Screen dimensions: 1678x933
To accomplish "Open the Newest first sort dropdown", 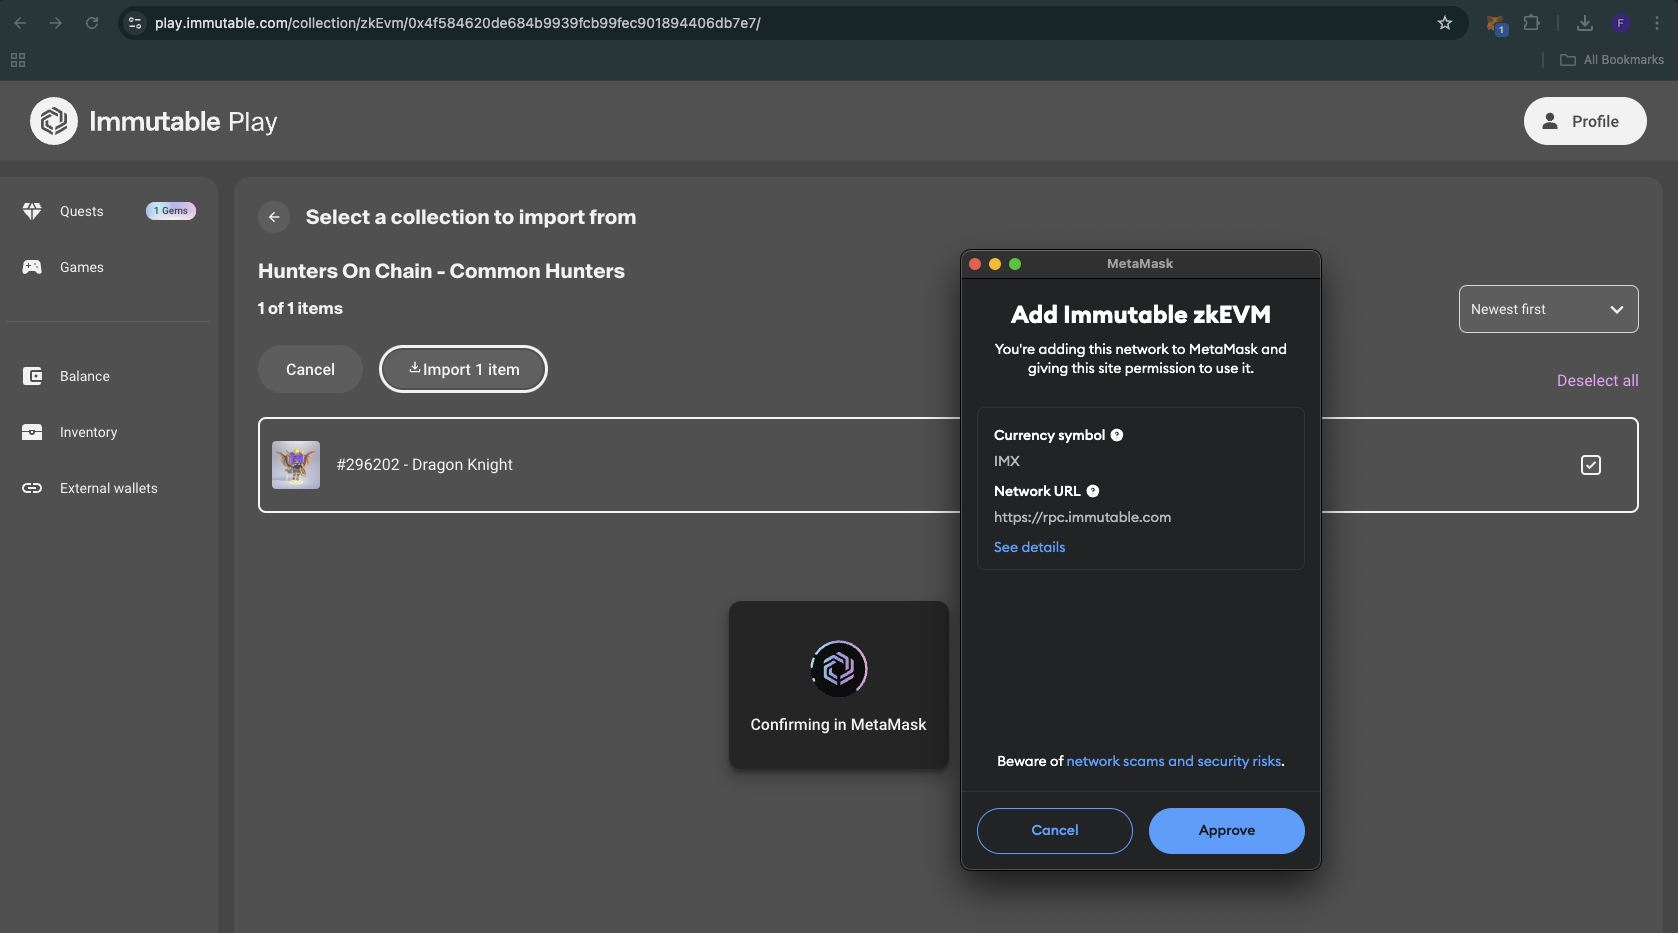I will point(1548,309).
